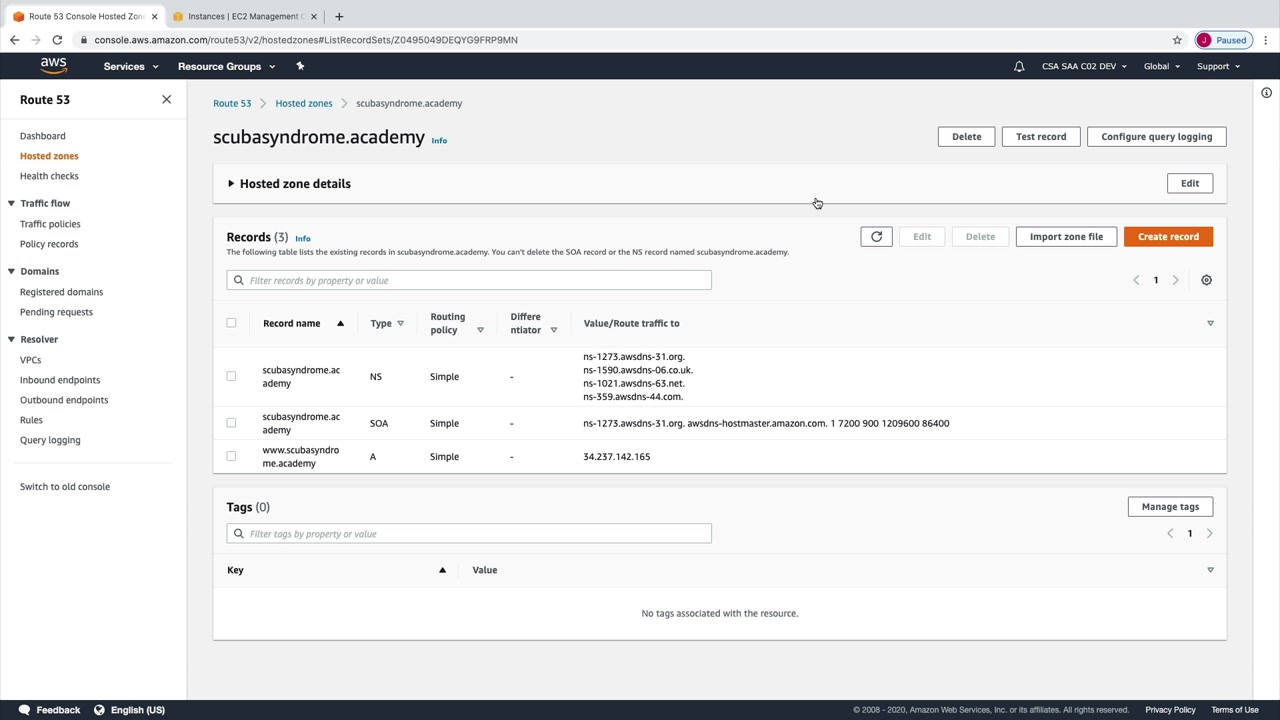Image resolution: width=1280 pixels, height=720 pixels.
Task: Go back in browser history
Action: tap(15, 40)
